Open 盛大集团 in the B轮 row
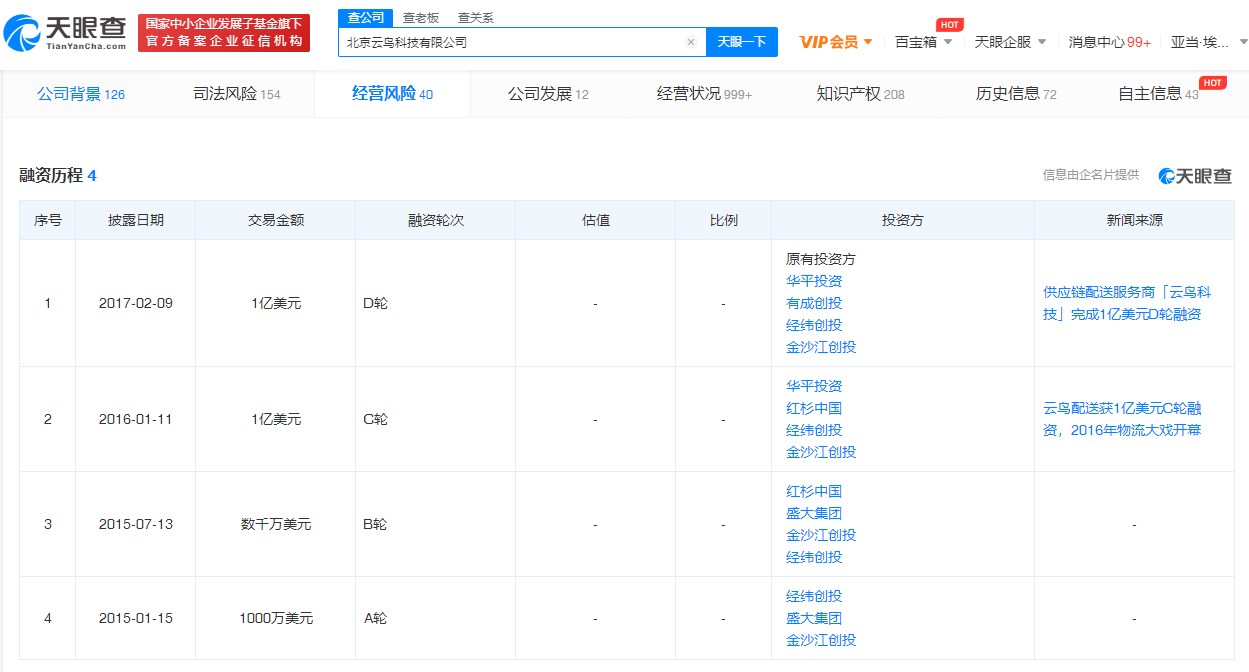Screen dimensions: 1249x672 click(814, 513)
